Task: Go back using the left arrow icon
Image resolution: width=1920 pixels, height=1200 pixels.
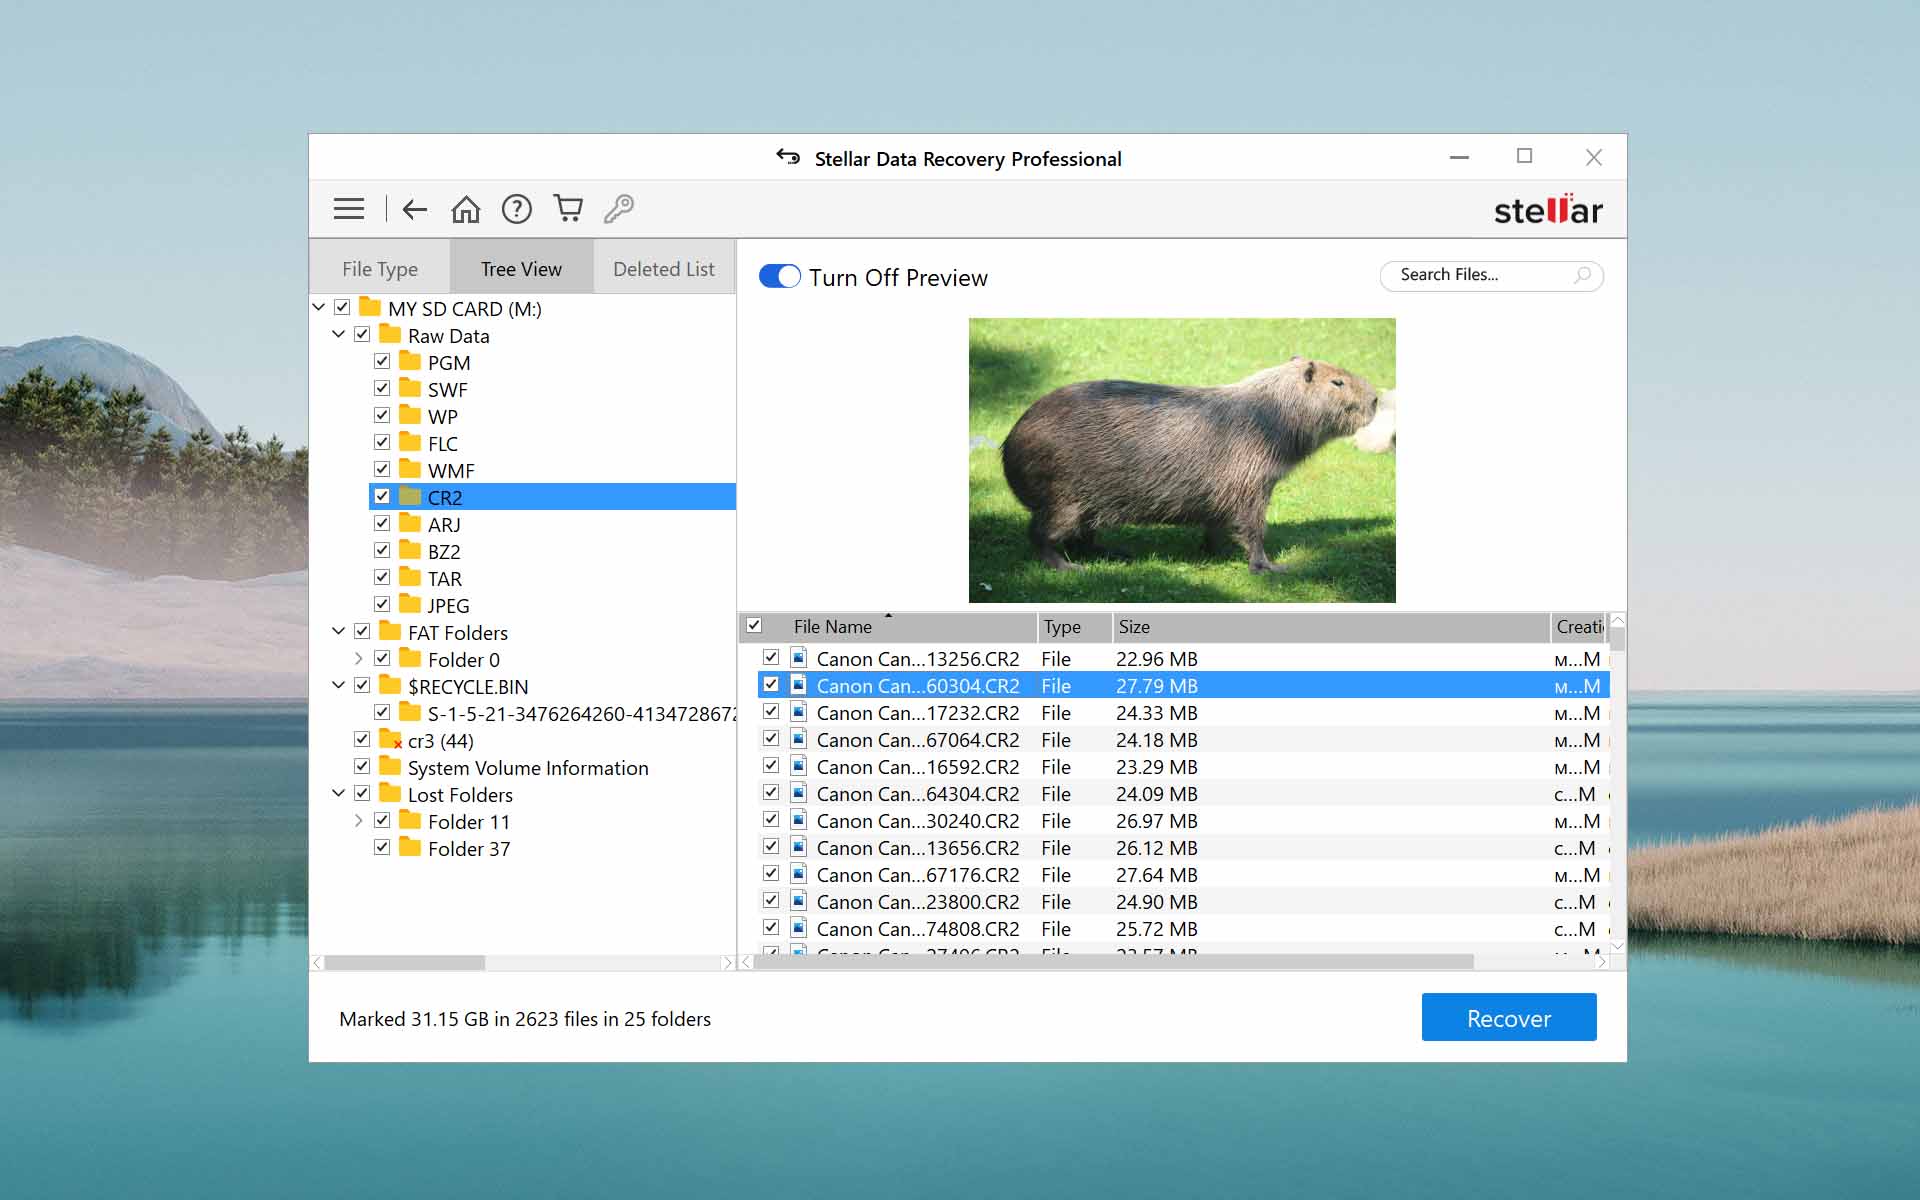Action: [415, 209]
